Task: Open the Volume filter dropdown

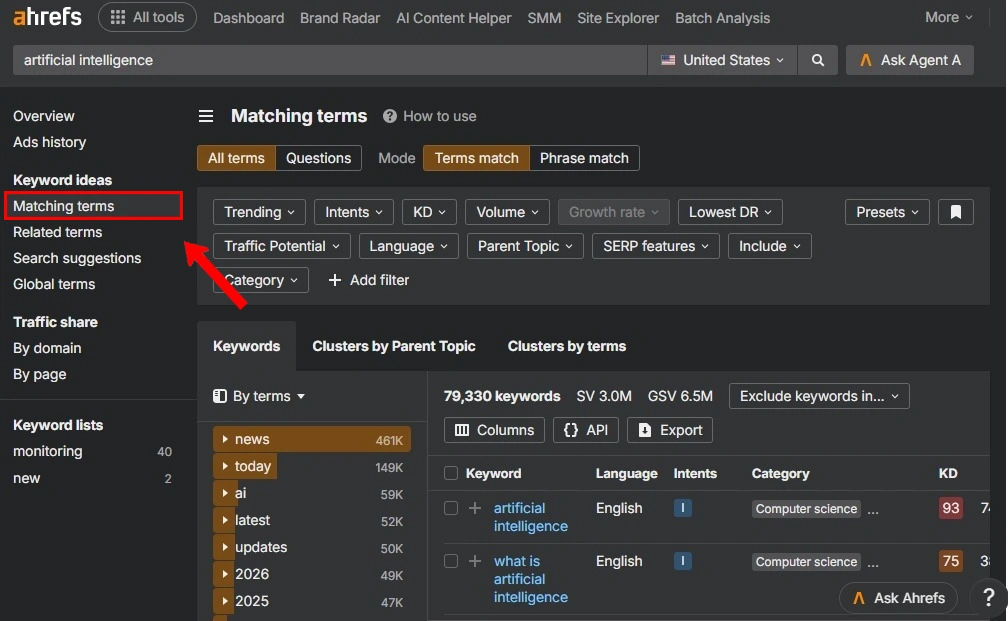Action: 507,212
